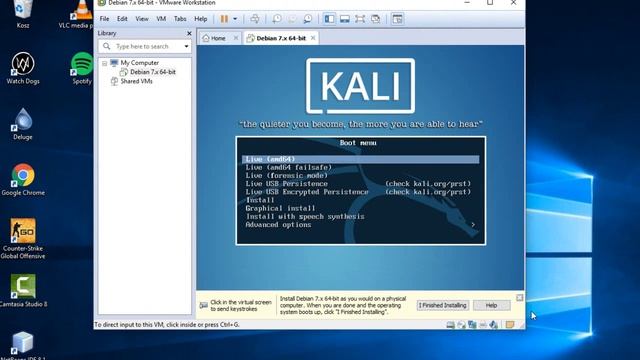Viewport: 640px width, 360px height.
Task: Open the Tabs menu
Action: (180, 19)
